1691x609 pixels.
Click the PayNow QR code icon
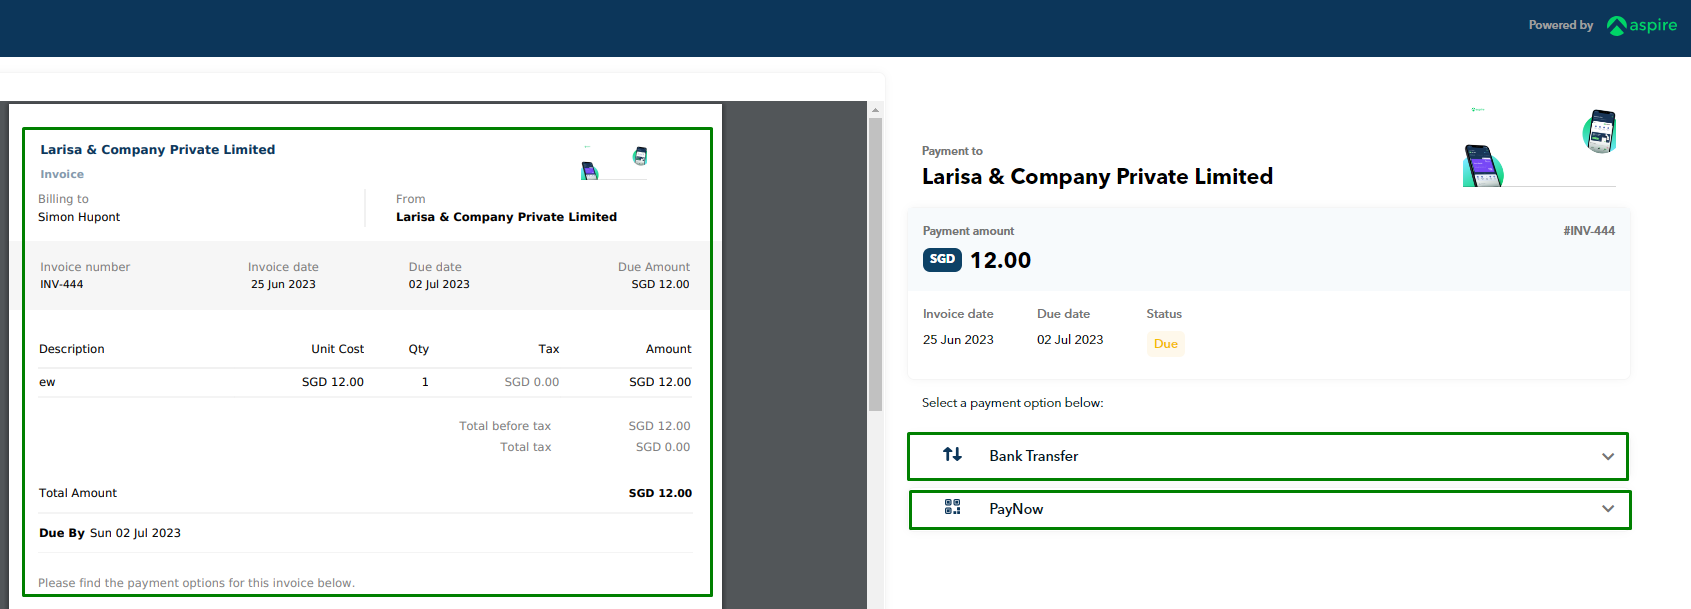click(x=952, y=508)
